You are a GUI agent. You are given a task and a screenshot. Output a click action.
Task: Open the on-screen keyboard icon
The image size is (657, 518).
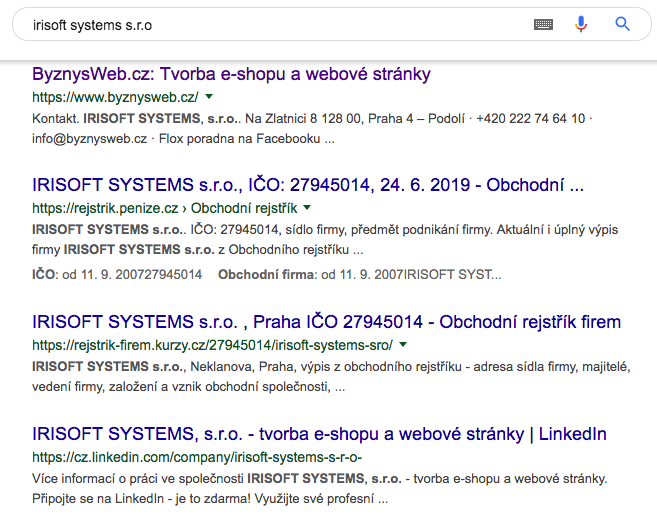(x=543, y=25)
